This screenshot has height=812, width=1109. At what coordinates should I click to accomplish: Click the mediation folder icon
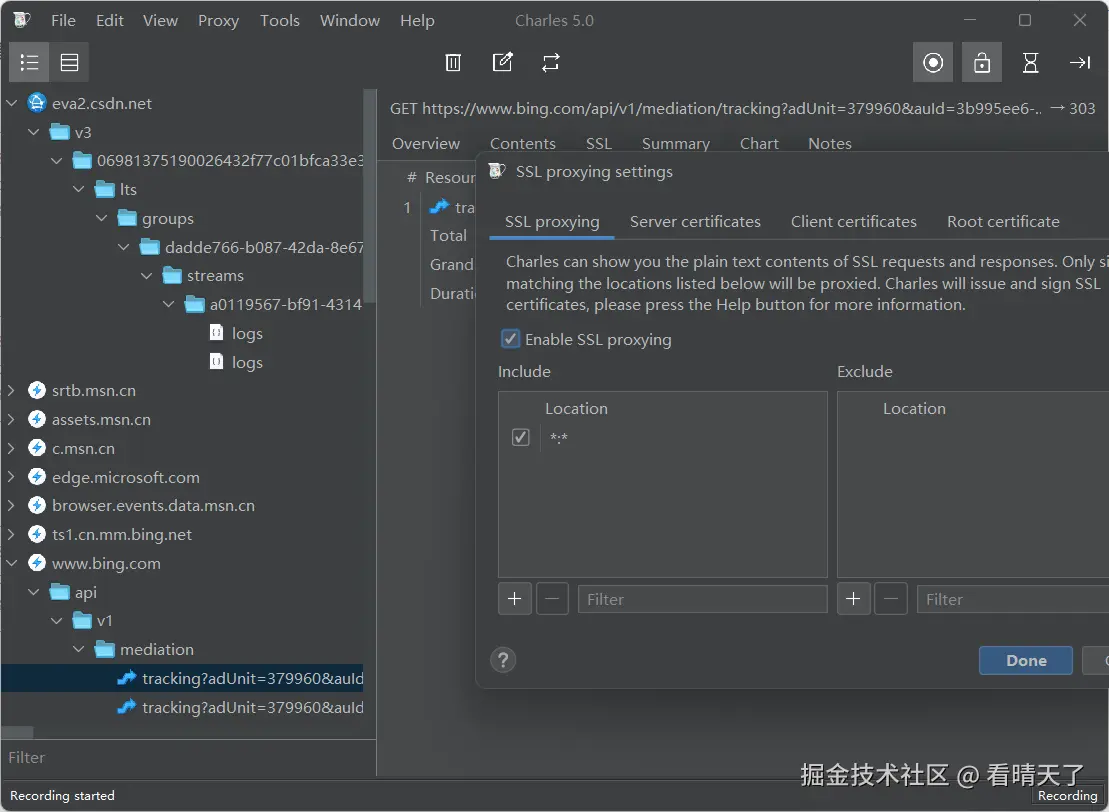pyautogui.click(x=105, y=649)
